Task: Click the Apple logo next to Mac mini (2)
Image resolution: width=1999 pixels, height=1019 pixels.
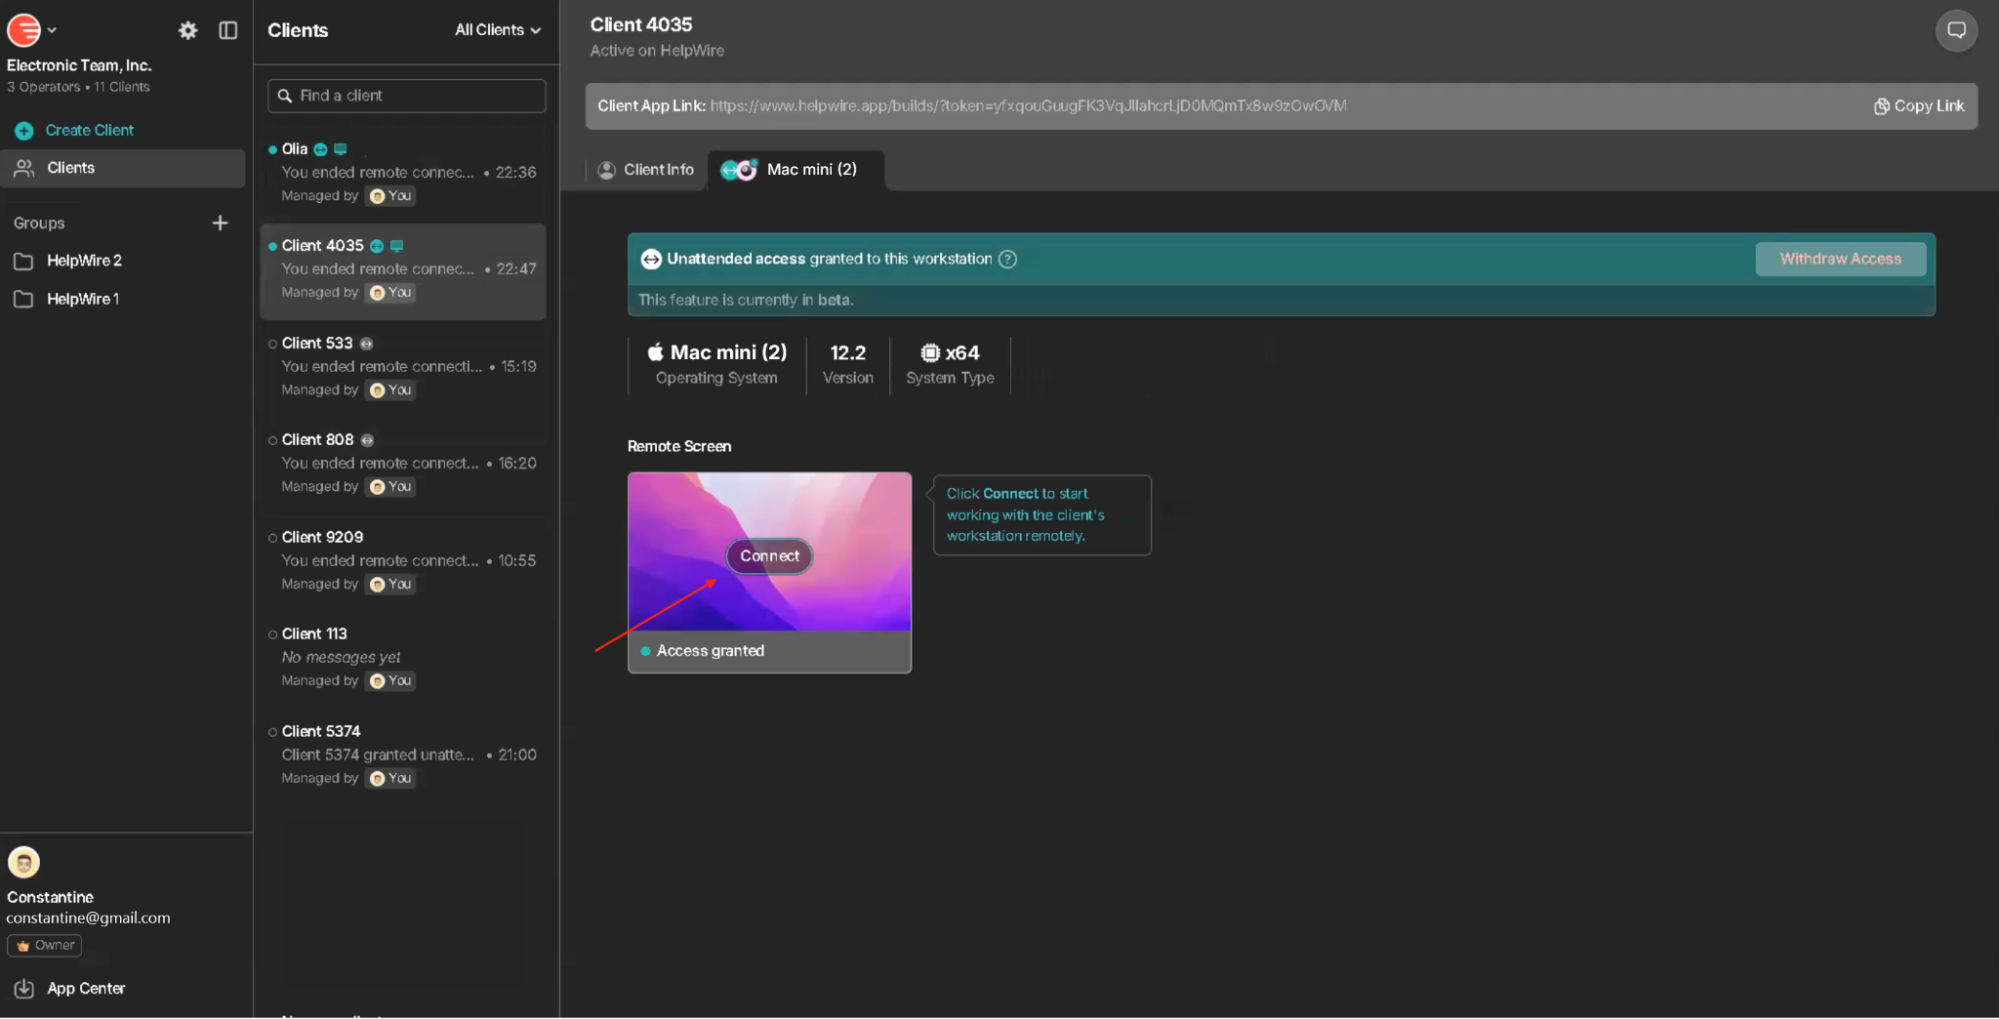Action: (656, 352)
